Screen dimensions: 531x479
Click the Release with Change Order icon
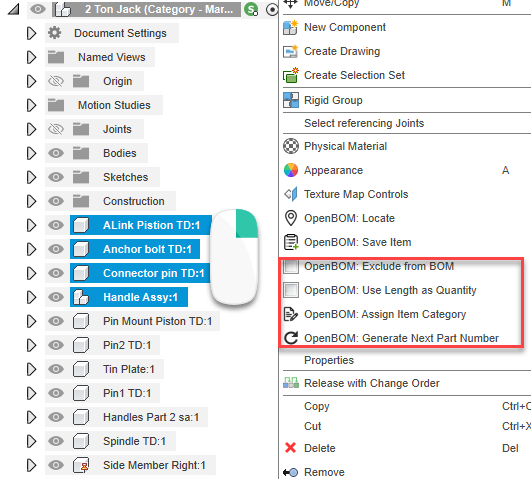click(x=291, y=383)
